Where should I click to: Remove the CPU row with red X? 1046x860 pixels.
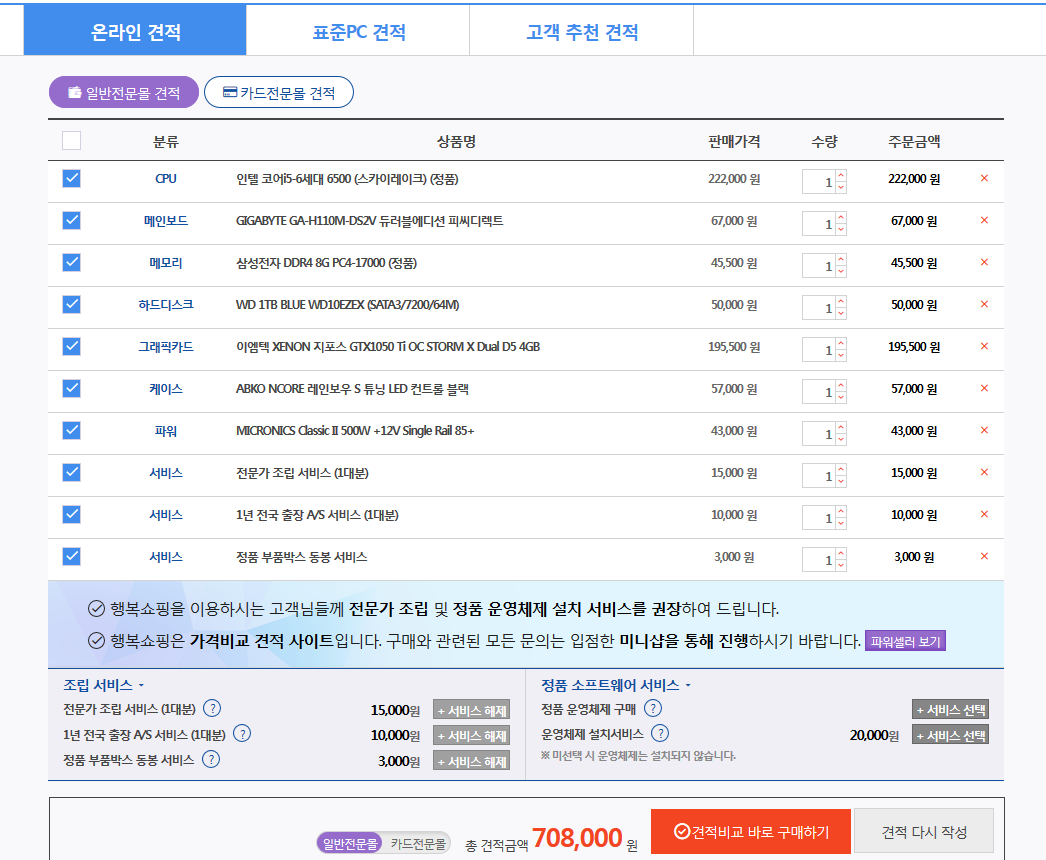pos(984,179)
